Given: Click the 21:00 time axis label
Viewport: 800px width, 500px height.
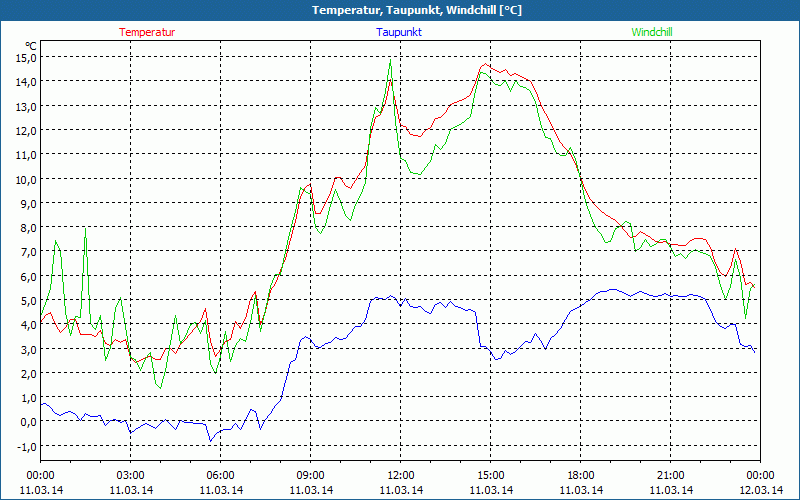Looking at the screenshot, I should click(670, 475).
